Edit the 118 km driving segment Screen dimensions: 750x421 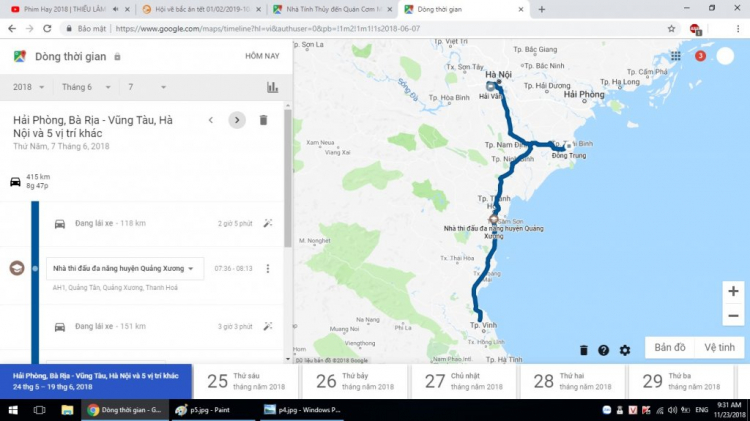point(268,223)
